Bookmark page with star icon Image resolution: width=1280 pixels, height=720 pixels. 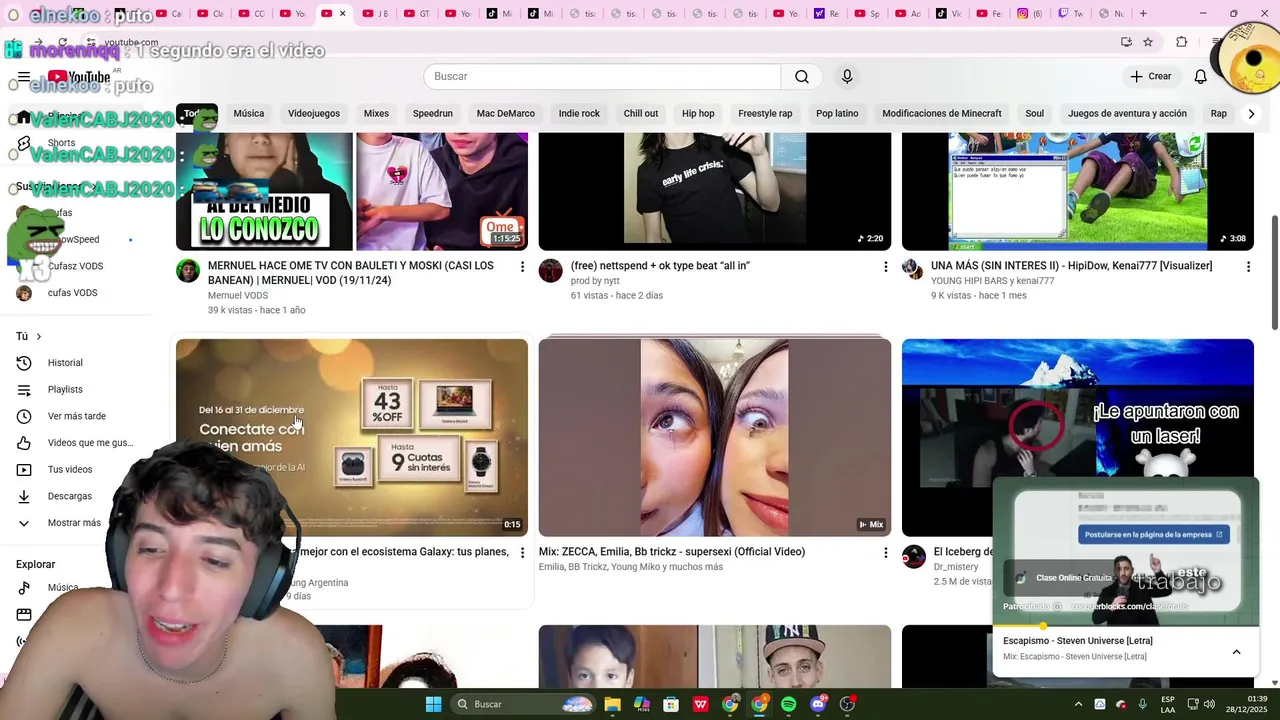[1148, 42]
